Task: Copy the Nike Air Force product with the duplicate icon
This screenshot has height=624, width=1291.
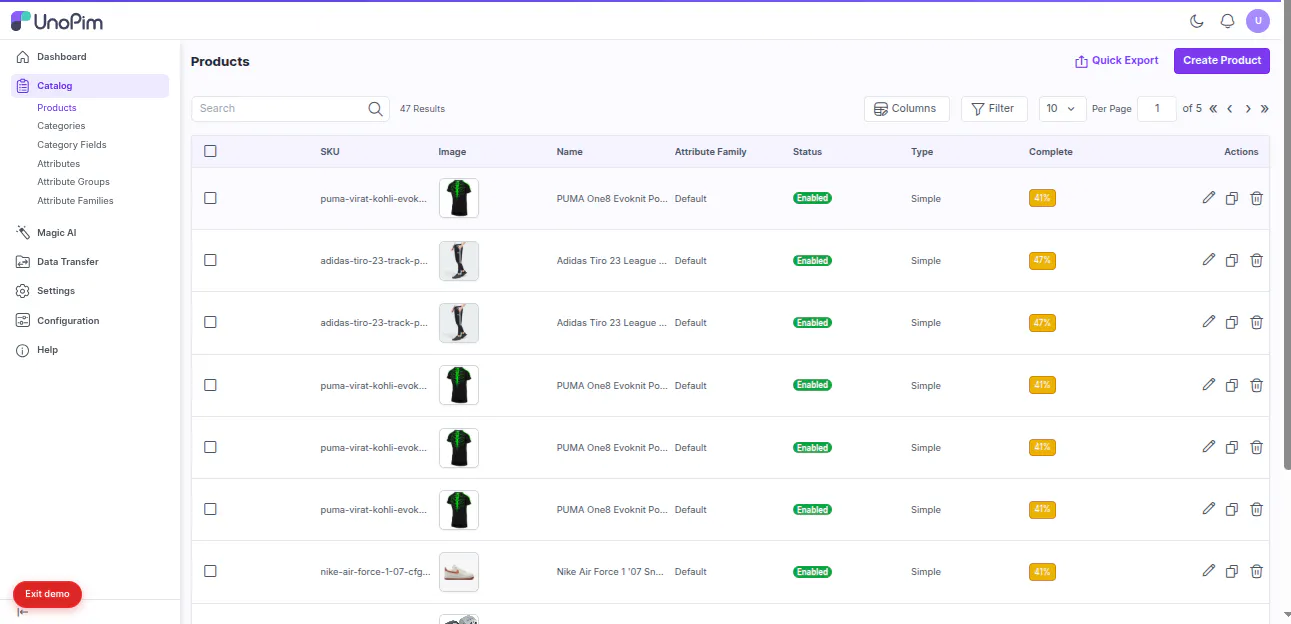Action: tap(1232, 572)
